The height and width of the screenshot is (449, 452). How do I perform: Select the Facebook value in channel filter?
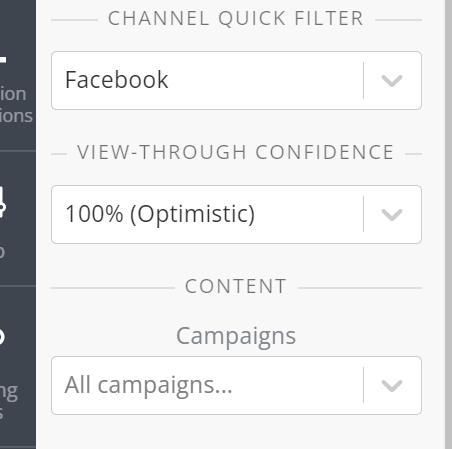coord(117,80)
